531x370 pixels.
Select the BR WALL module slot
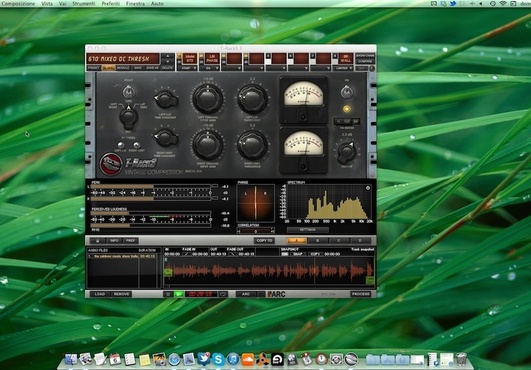pyautogui.click(x=346, y=58)
